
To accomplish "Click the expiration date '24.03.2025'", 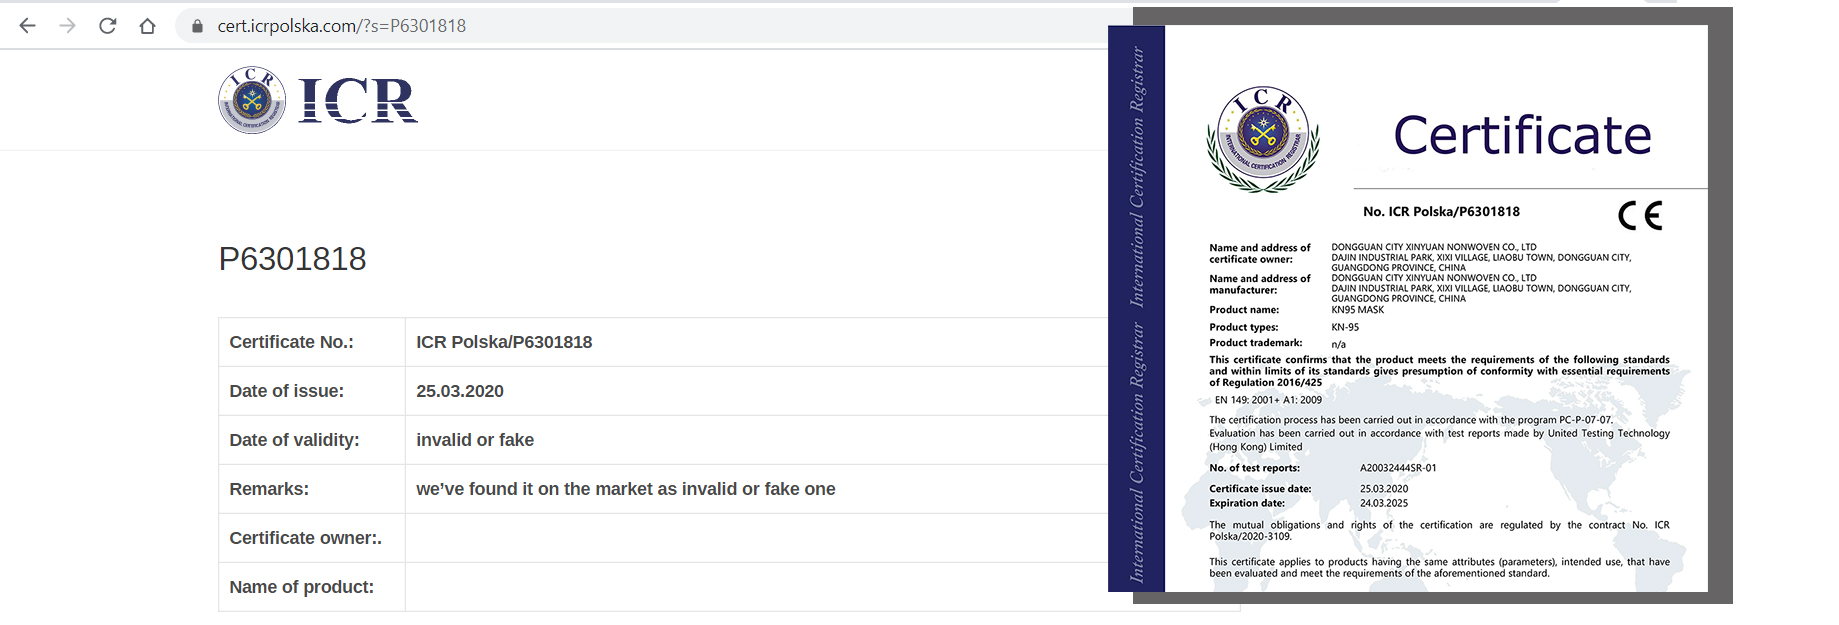I will click(1384, 503).
